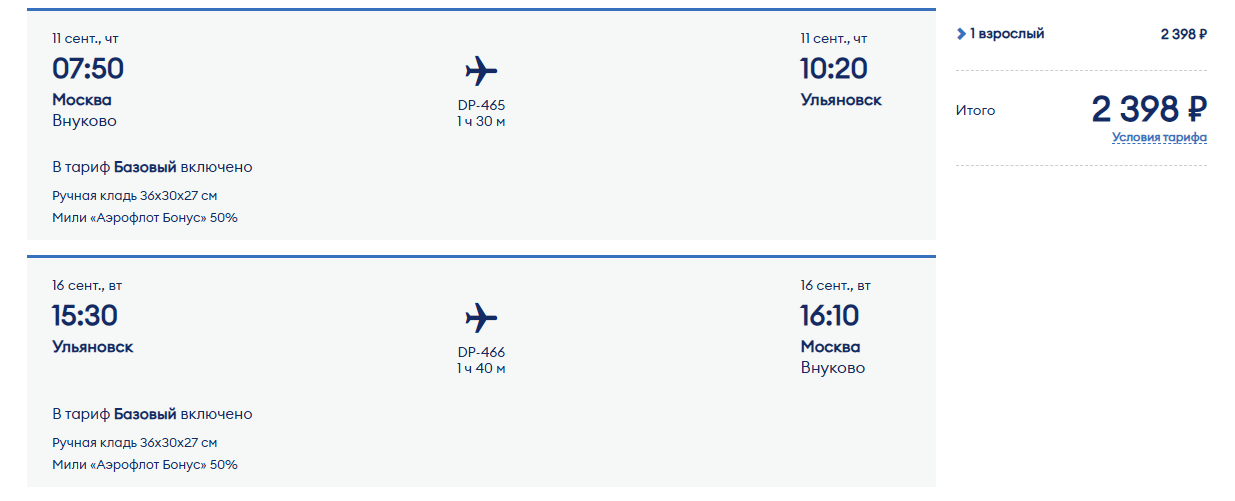Click the Итого label

coord(976,110)
